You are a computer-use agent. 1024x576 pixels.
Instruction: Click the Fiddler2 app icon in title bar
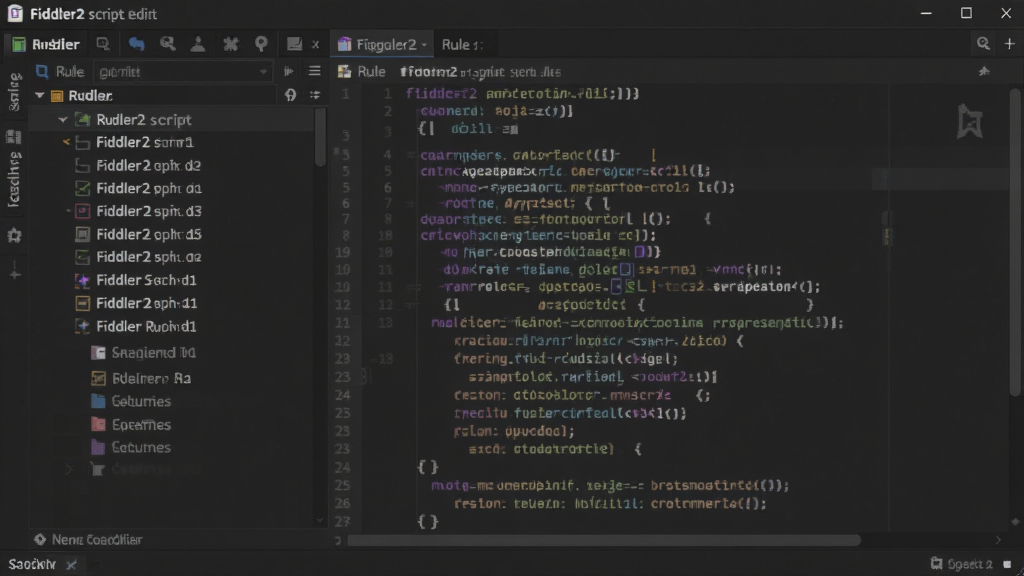click(x=14, y=13)
